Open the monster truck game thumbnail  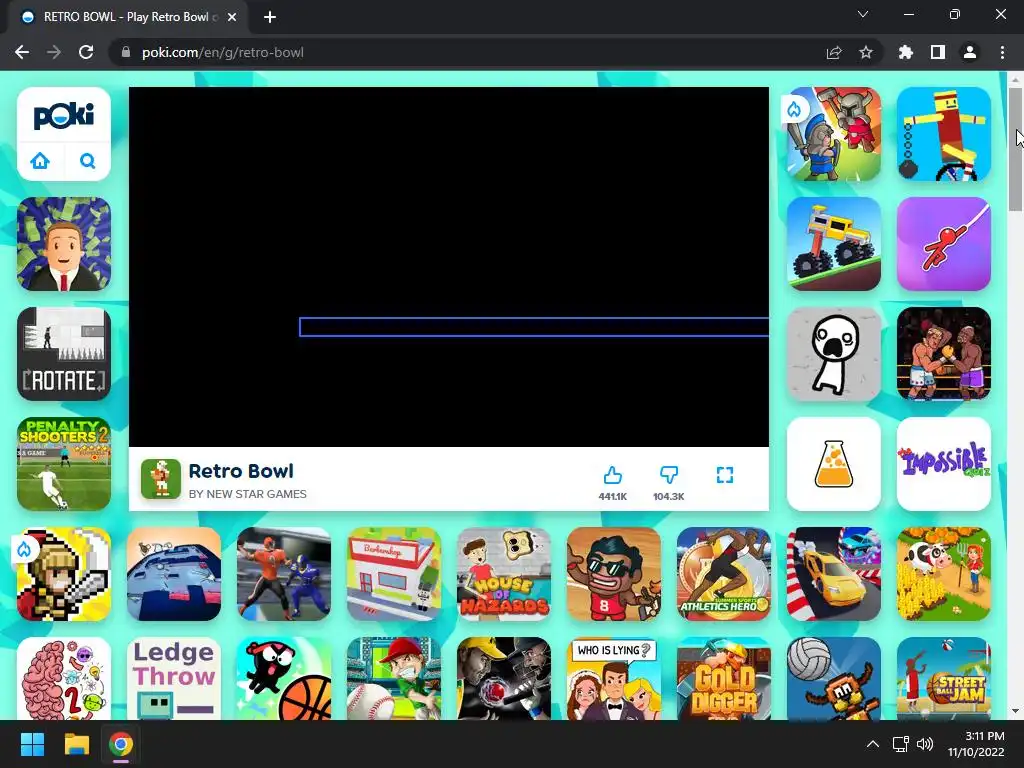pos(834,244)
